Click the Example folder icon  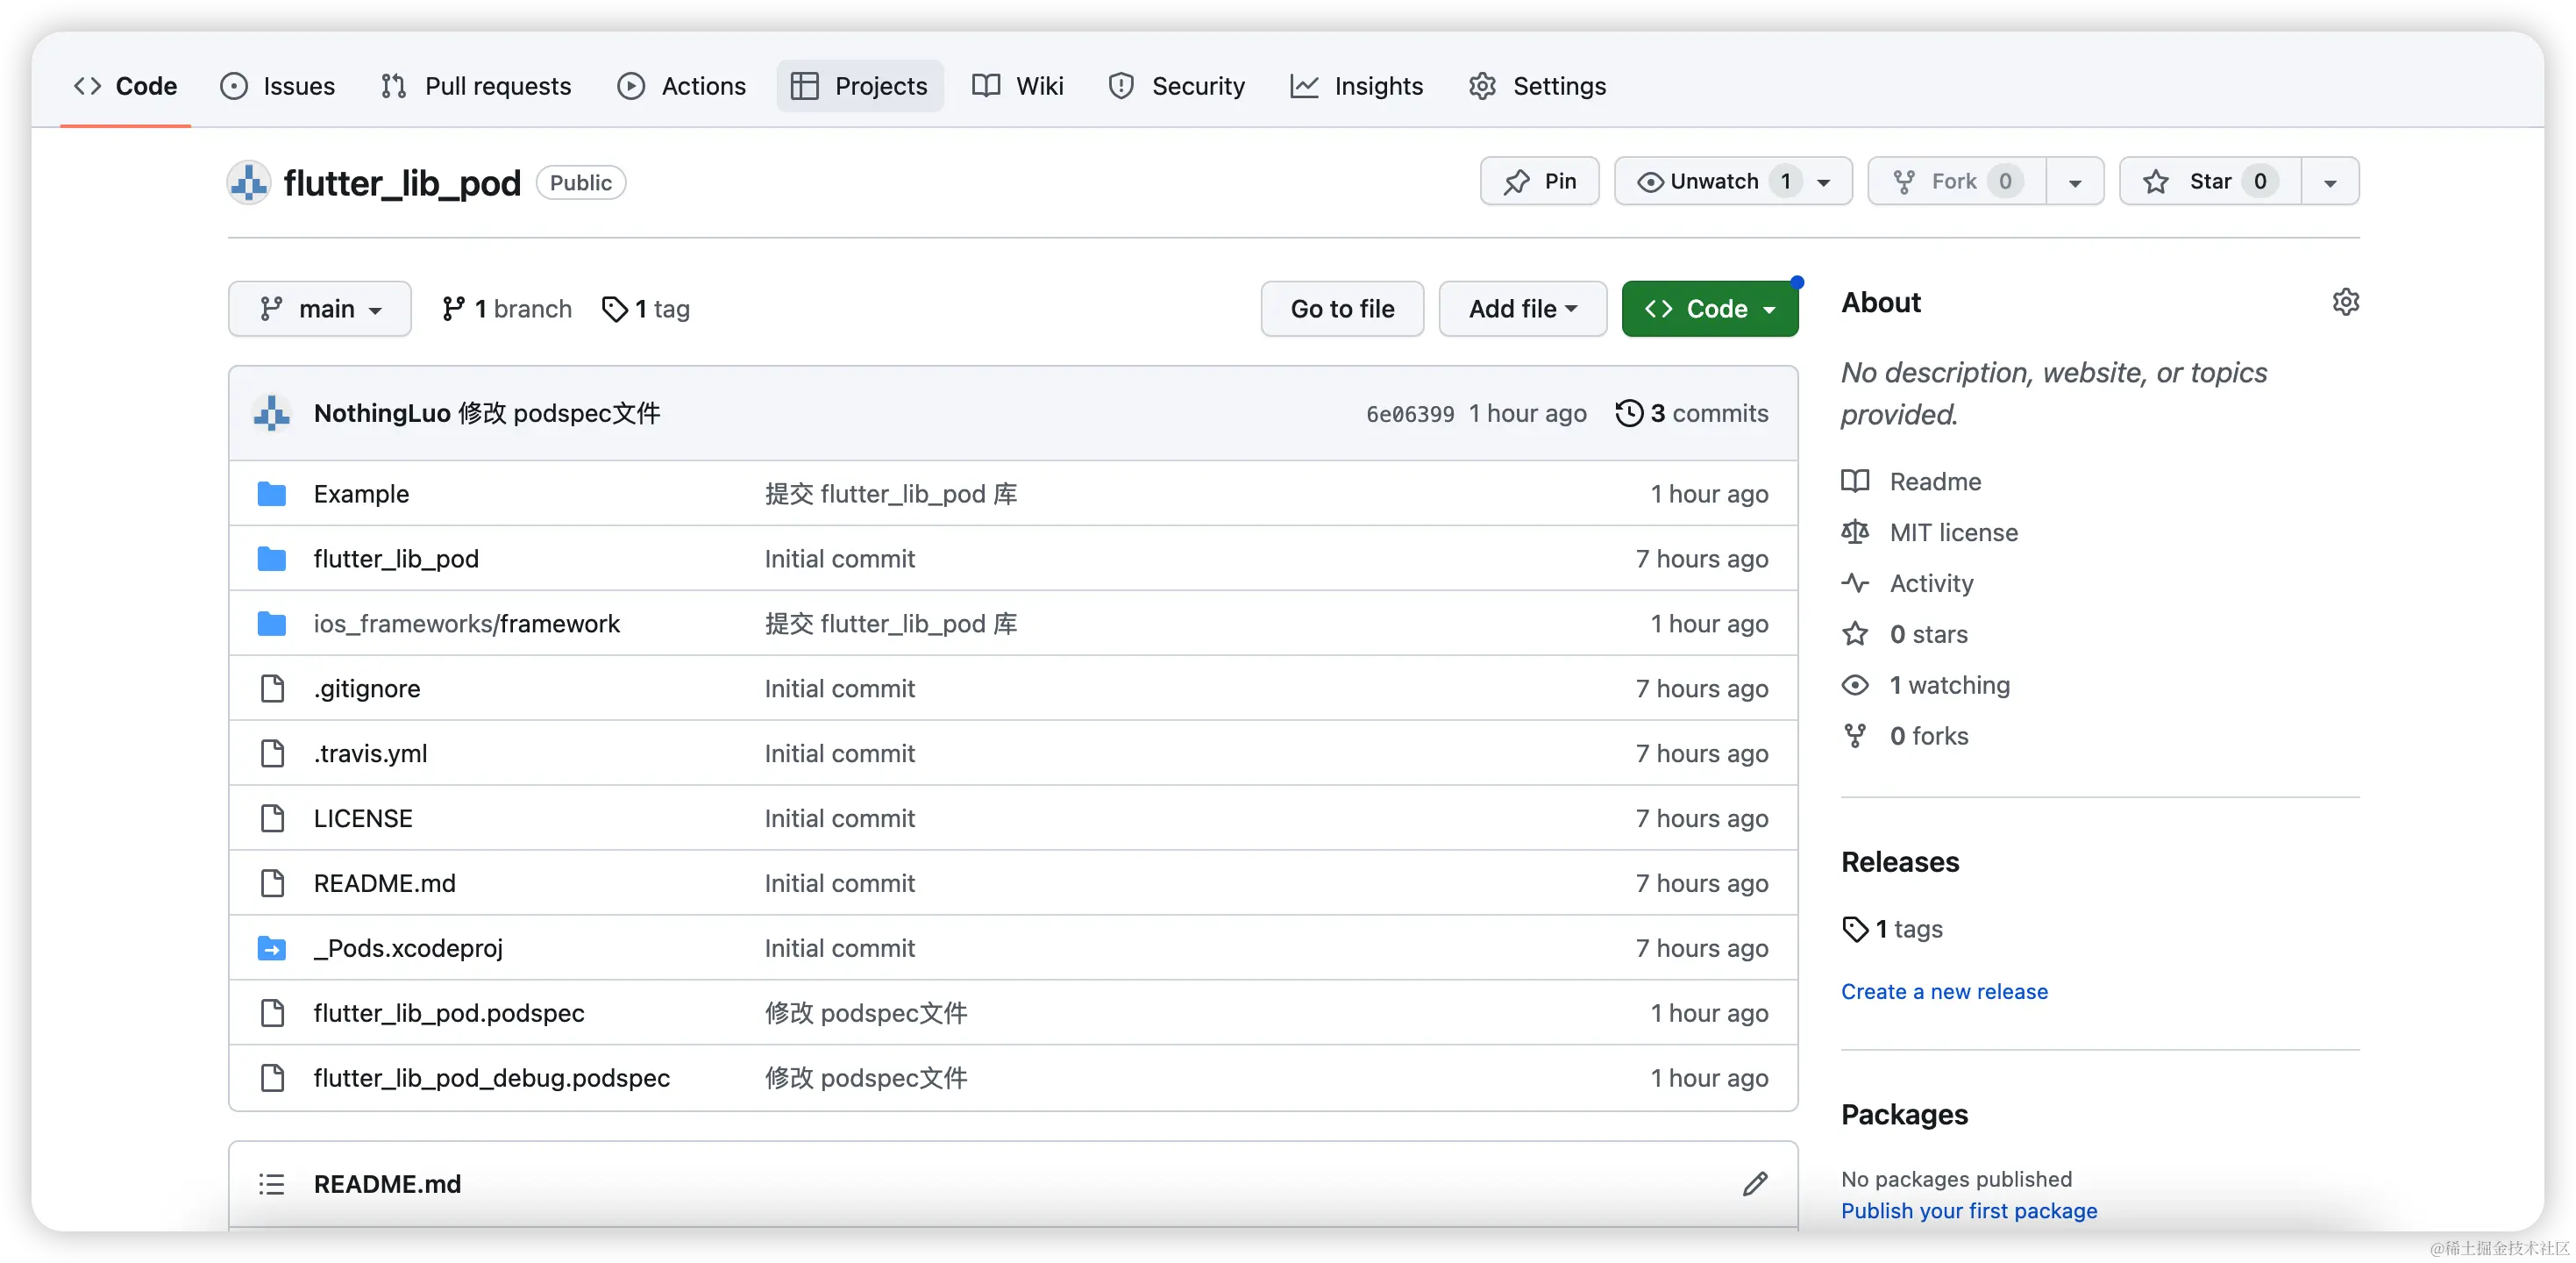[271, 494]
